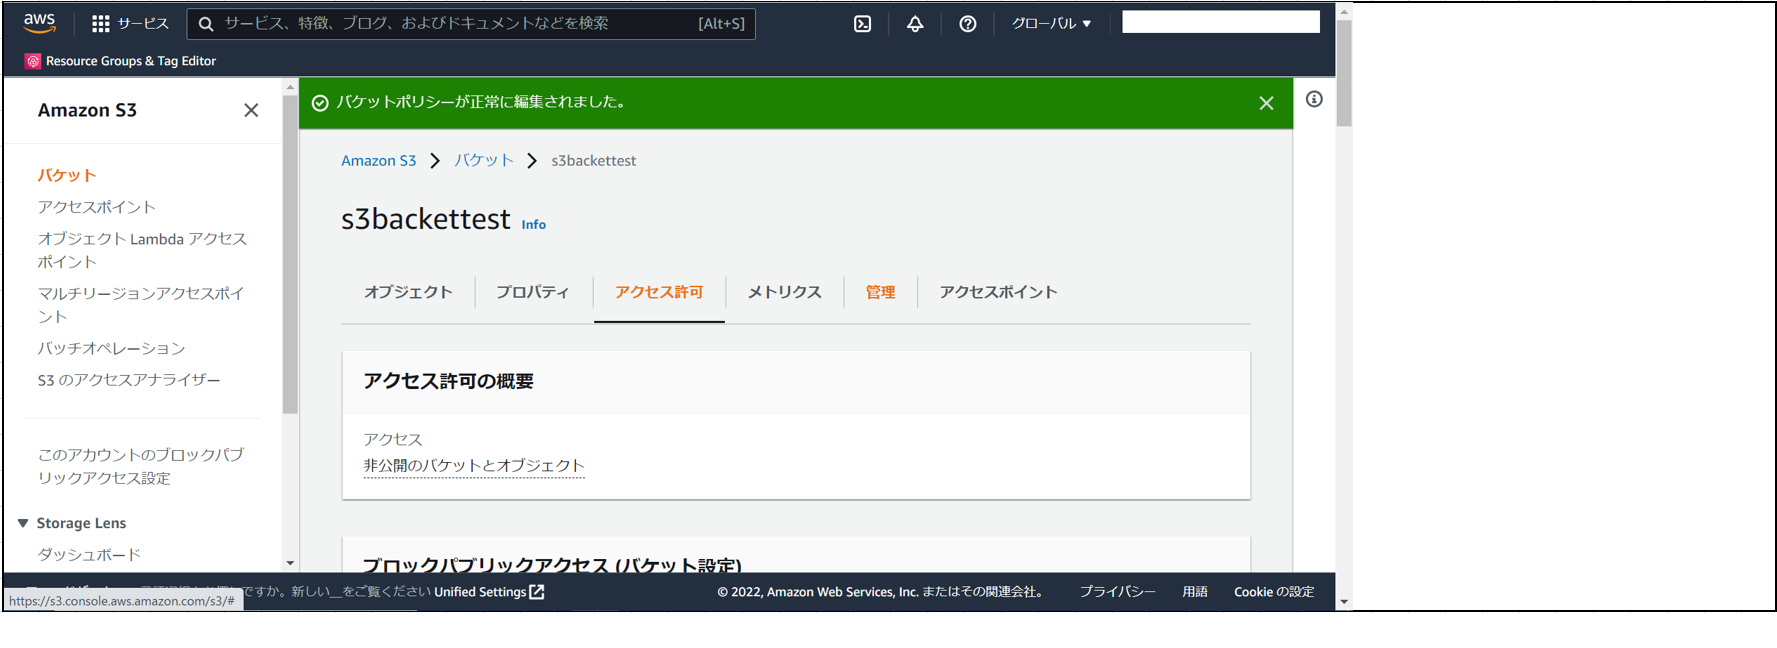Click the sidebar scrollbar down arrow
Screen dimensions: 1777x648
click(x=290, y=563)
